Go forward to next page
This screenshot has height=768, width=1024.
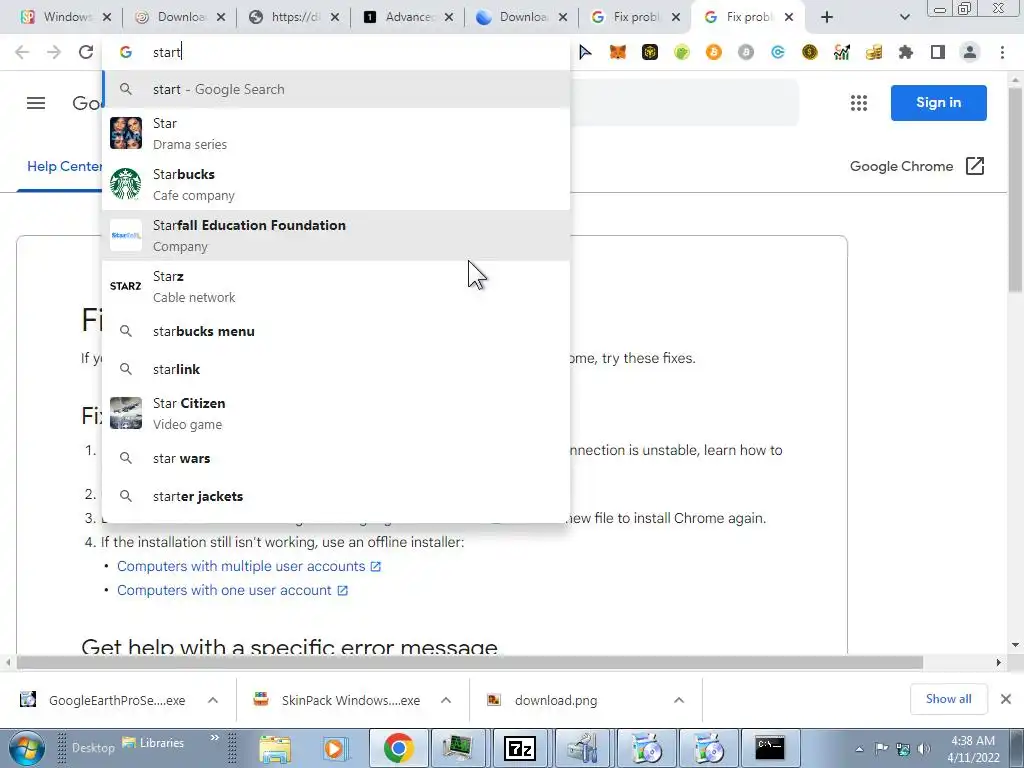point(54,52)
